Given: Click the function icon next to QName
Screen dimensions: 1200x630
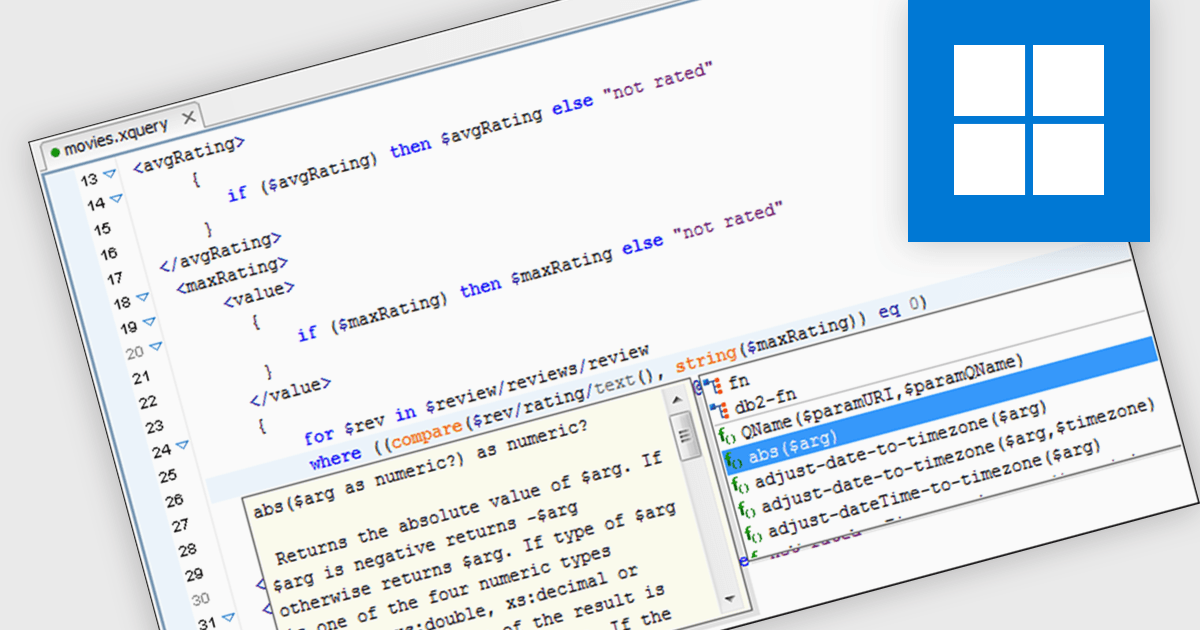Looking at the screenshot, I should pos(725,436).
